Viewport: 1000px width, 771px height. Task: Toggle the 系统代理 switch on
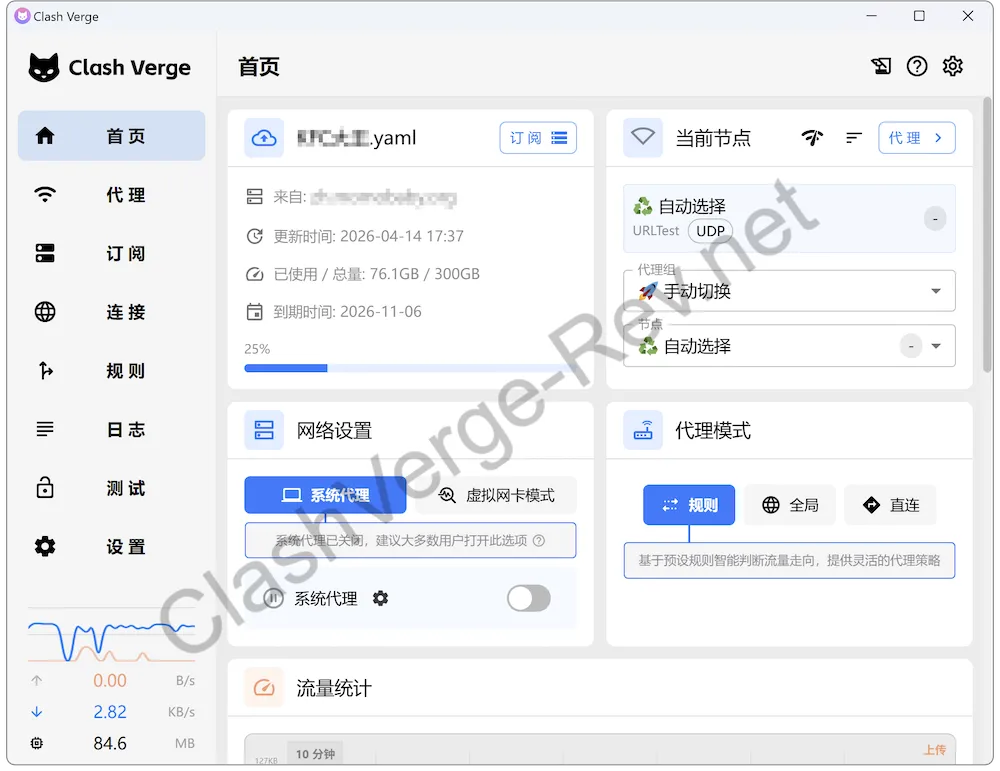[x=529, y=598]
